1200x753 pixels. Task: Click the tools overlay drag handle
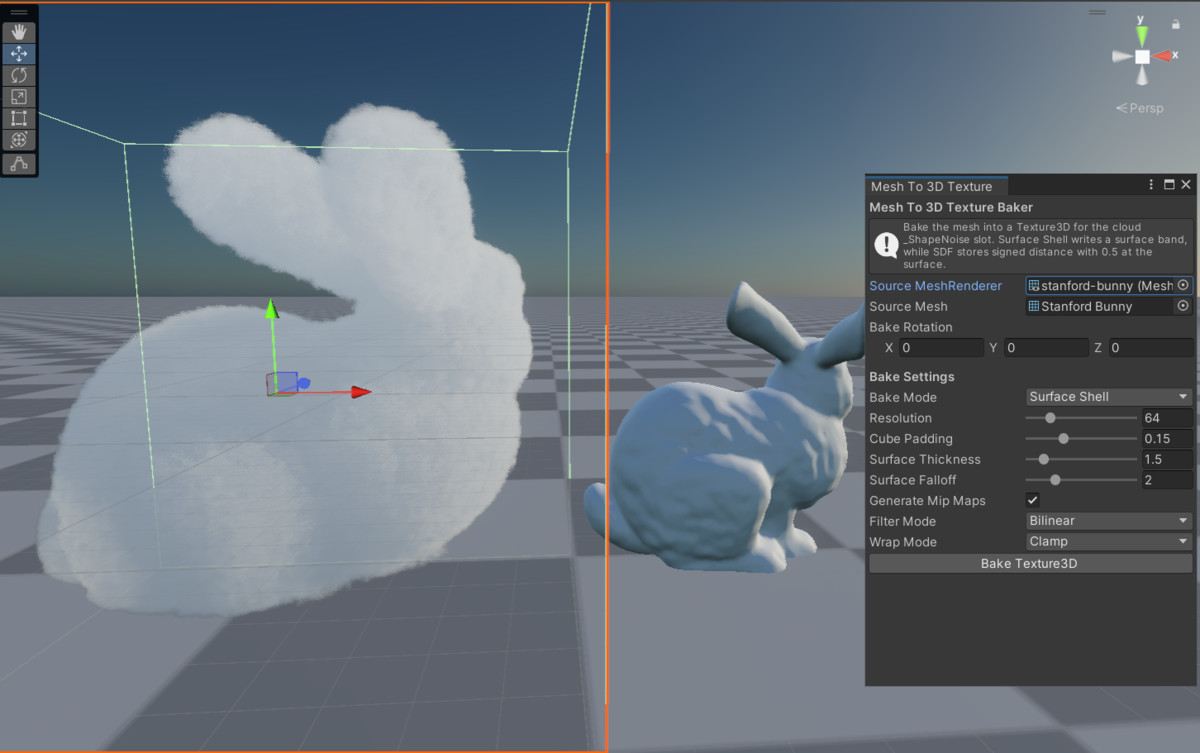pyautogui.click(x=19, y=12)
